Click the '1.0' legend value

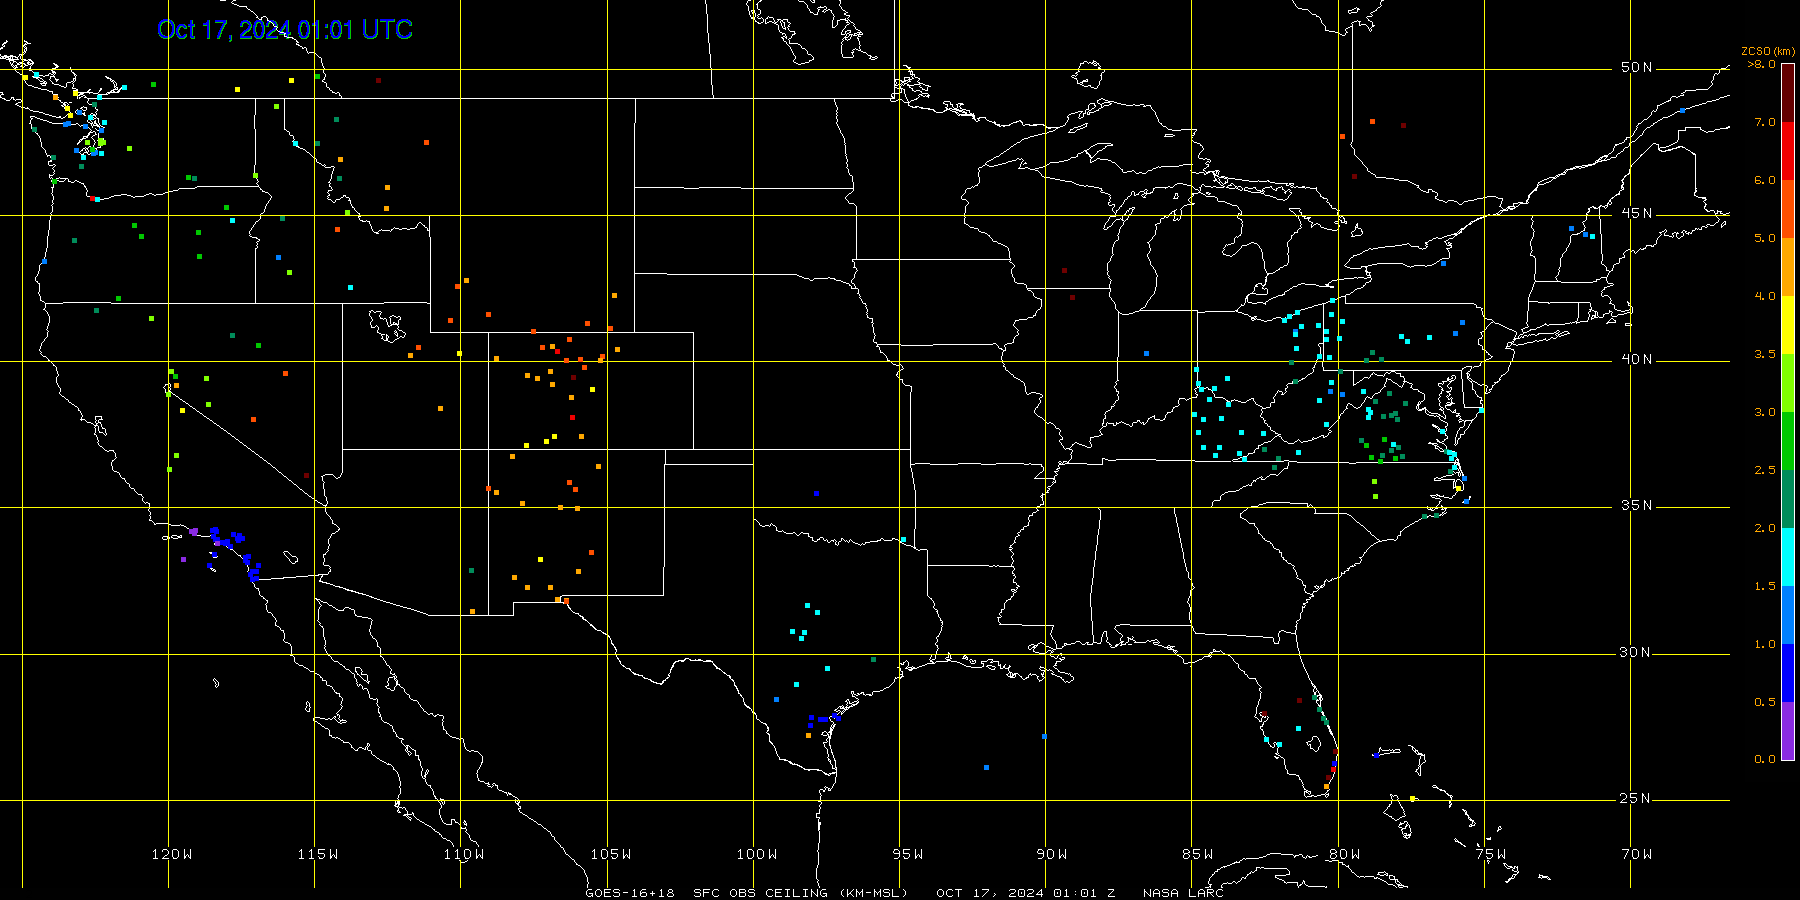[1765, 644]
